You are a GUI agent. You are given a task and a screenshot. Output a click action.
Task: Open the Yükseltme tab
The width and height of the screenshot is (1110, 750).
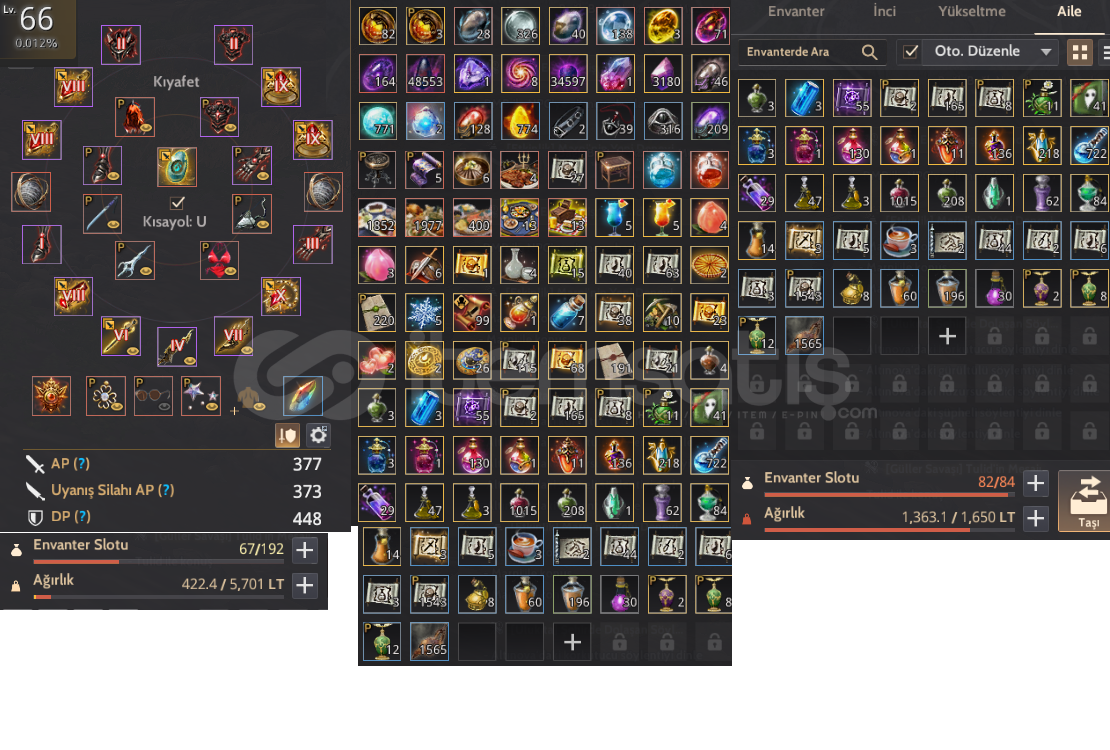click(x=972, y=11)
